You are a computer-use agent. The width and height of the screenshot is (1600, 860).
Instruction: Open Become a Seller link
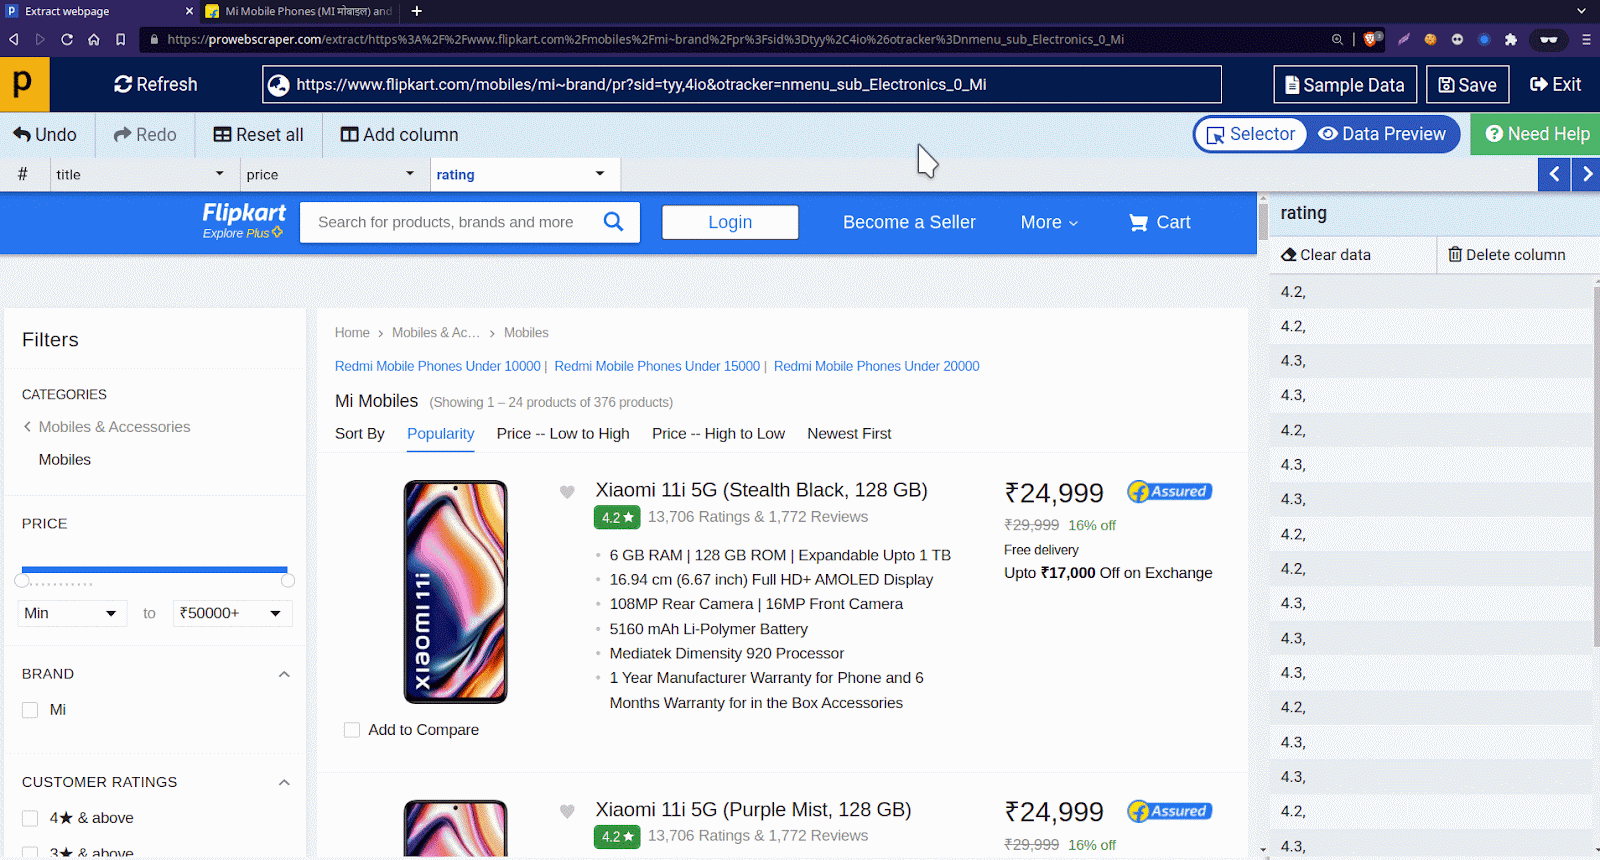point(909,222)
